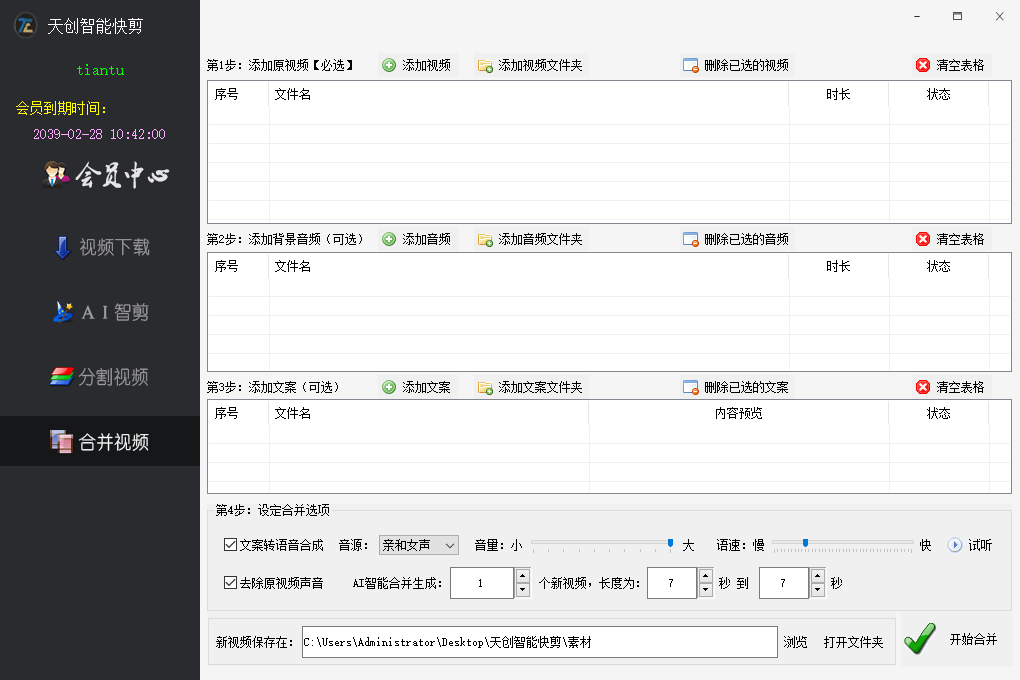Click the 分割视频 colored layers icon
The image size is (1020, 680).
tap(62, 376)
